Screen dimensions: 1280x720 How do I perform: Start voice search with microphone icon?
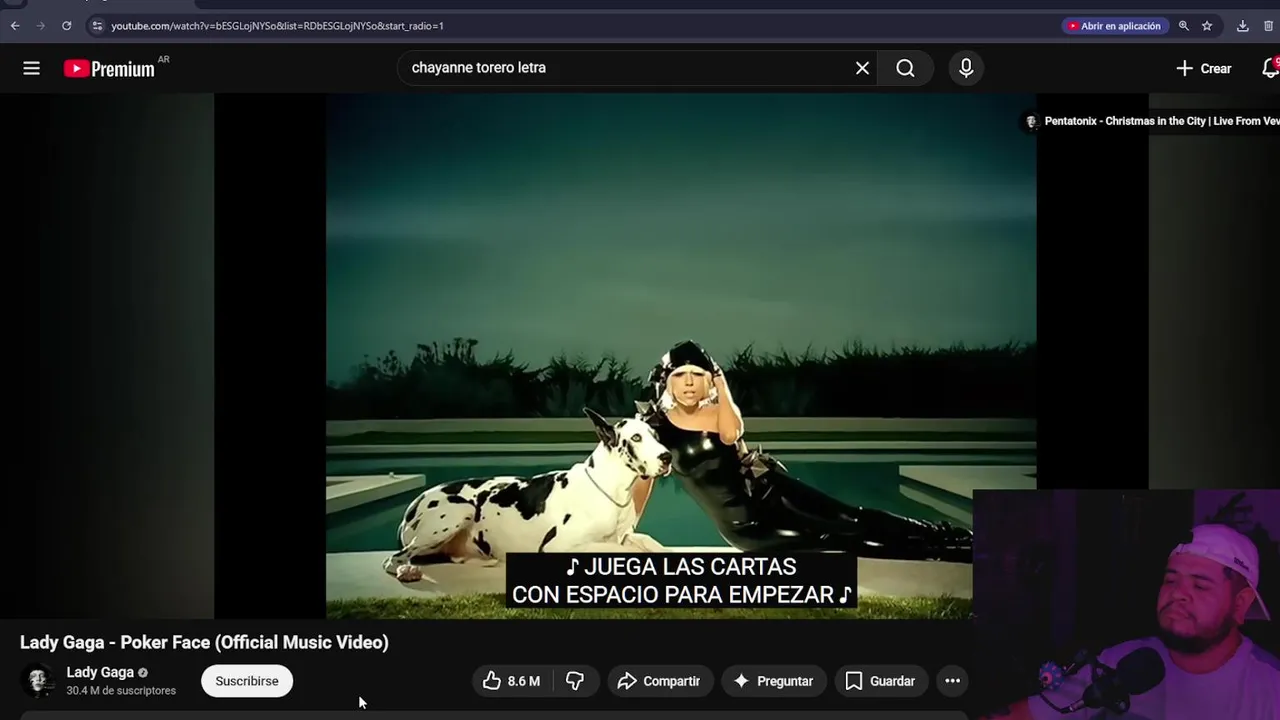(x=966, y=68)
